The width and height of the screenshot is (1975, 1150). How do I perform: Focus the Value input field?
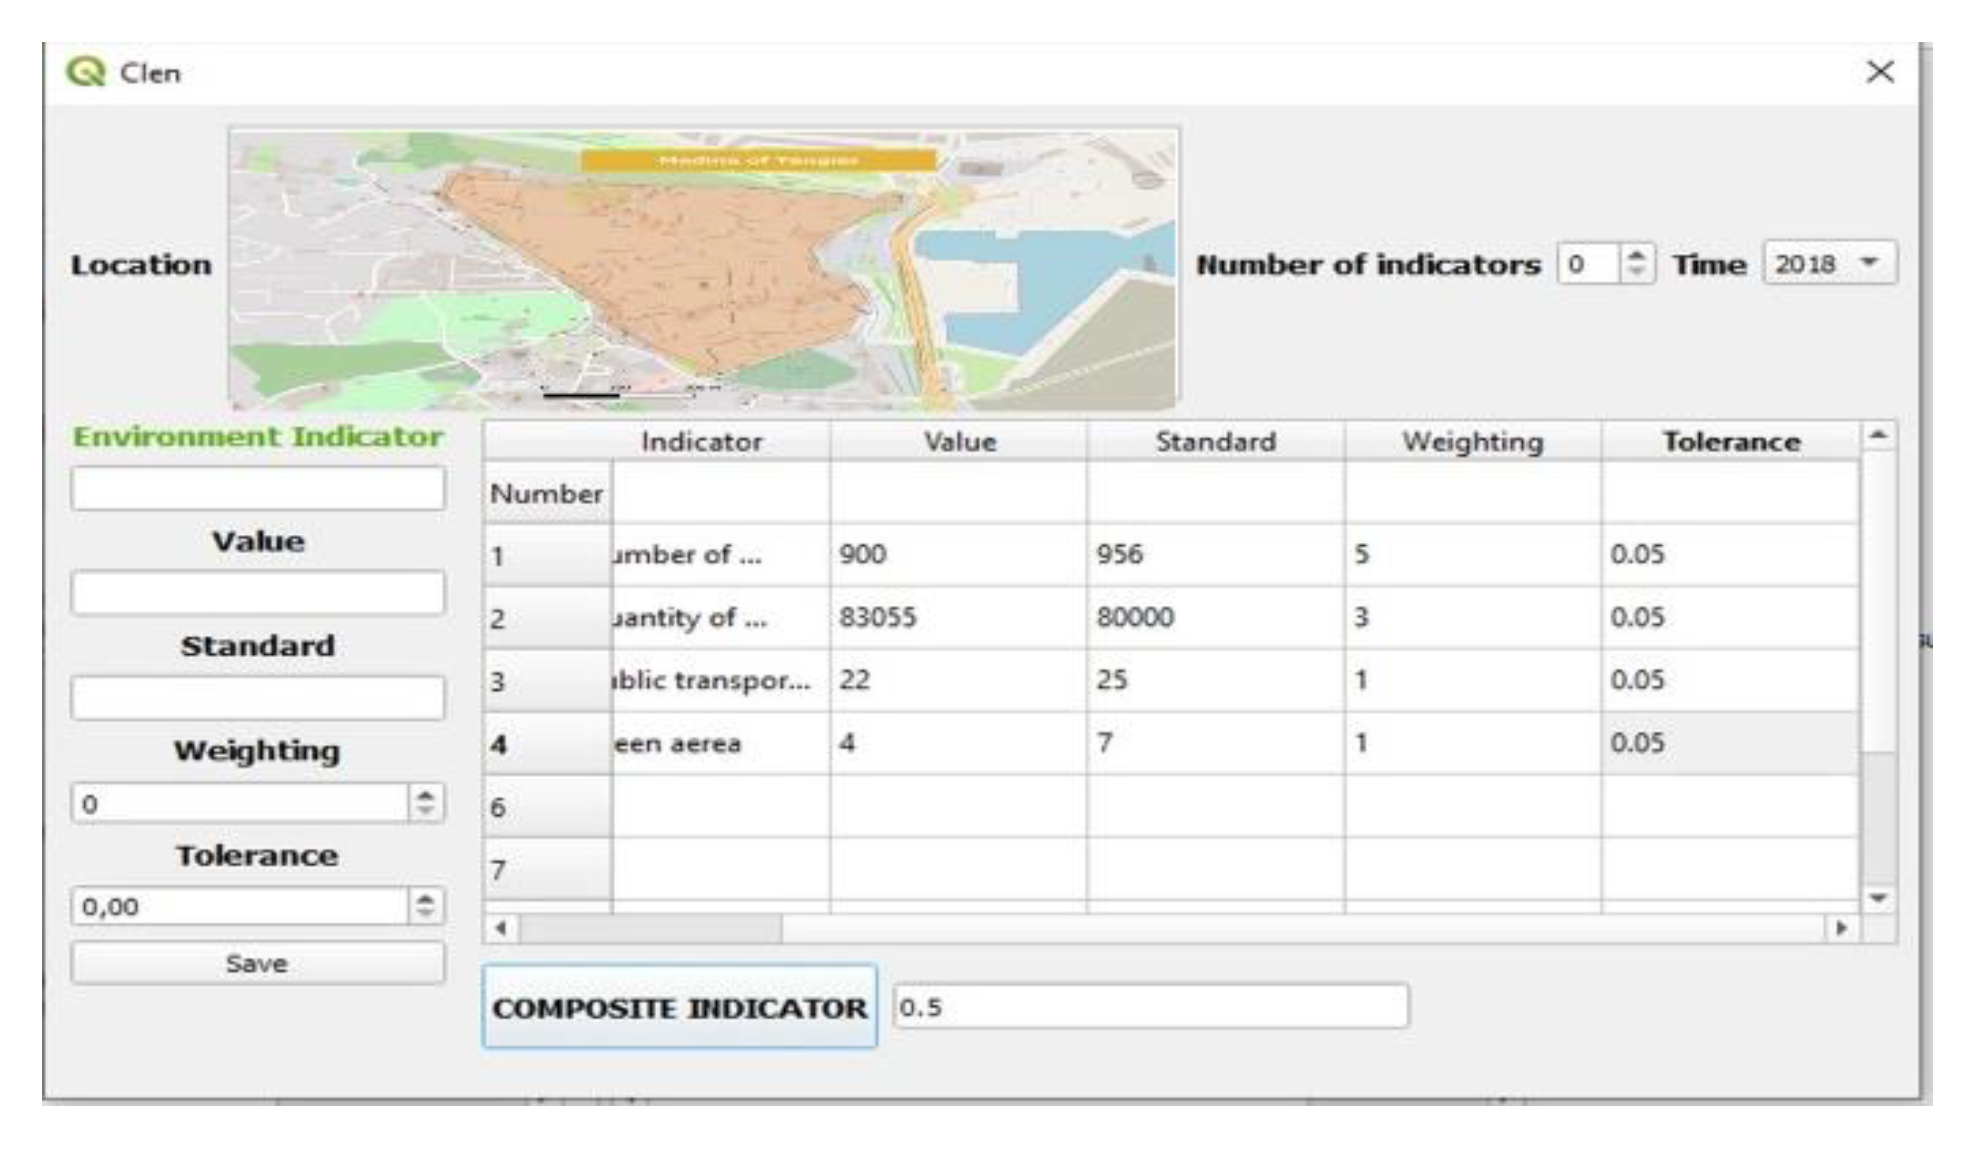(x=257, y=593)
